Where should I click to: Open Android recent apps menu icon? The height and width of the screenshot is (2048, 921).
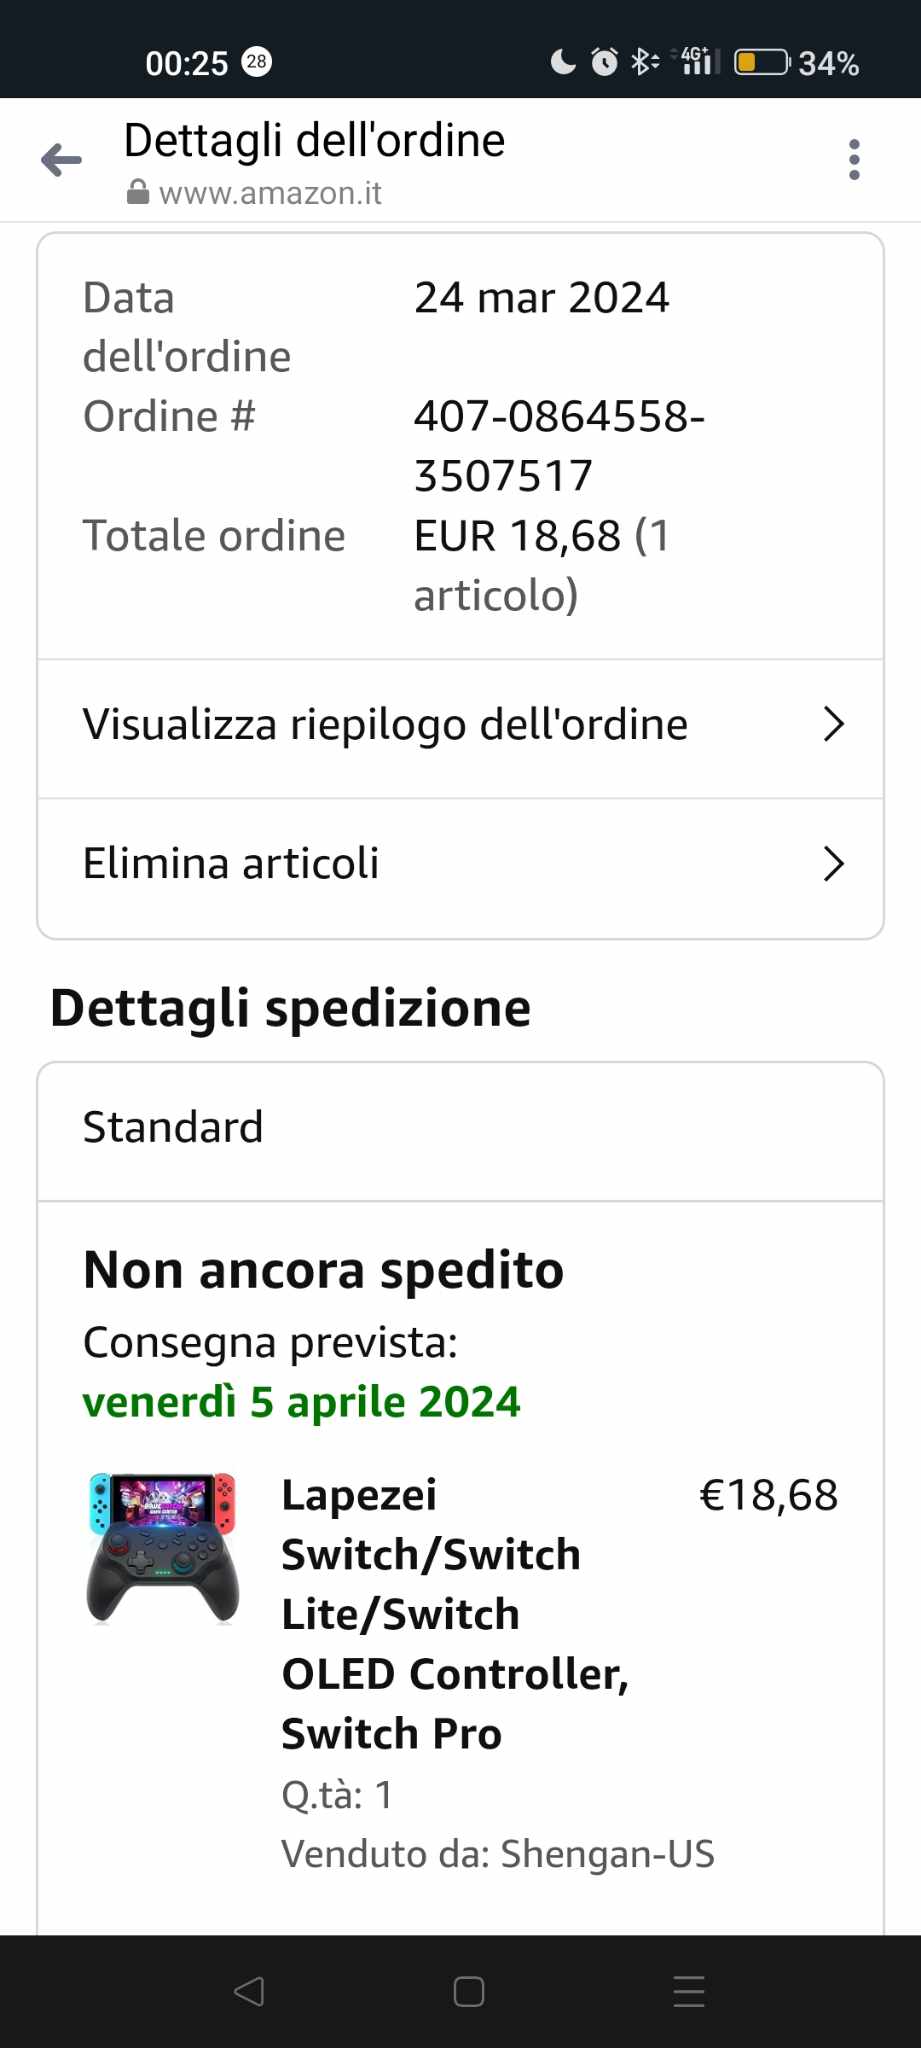tap(689, 1991)
